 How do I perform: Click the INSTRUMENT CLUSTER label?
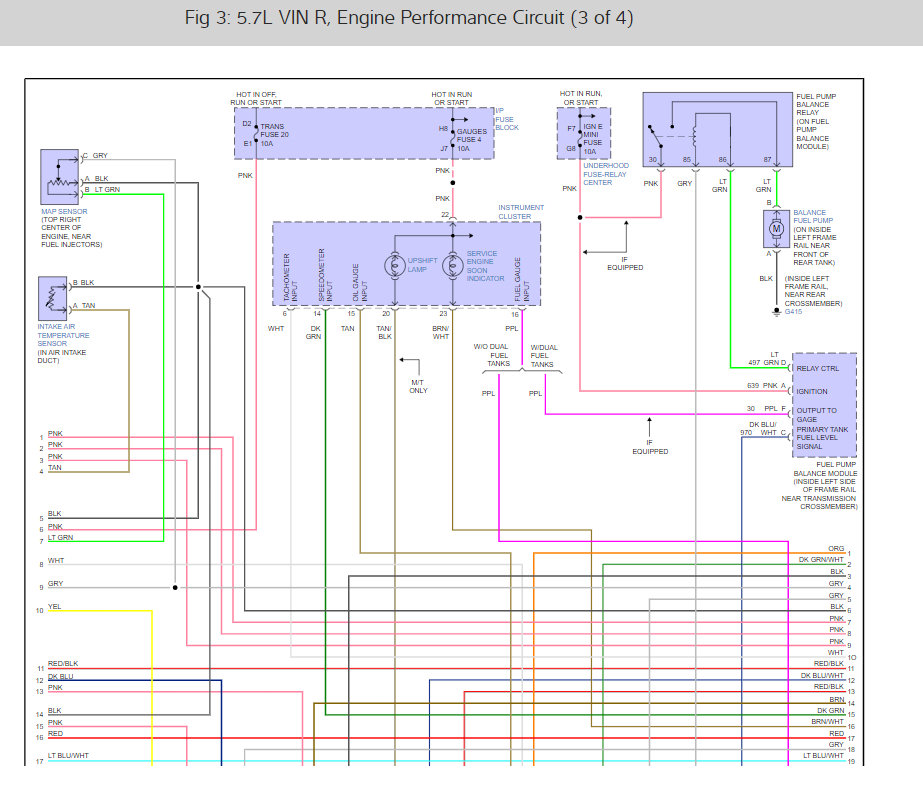click(x=521, y=212)
